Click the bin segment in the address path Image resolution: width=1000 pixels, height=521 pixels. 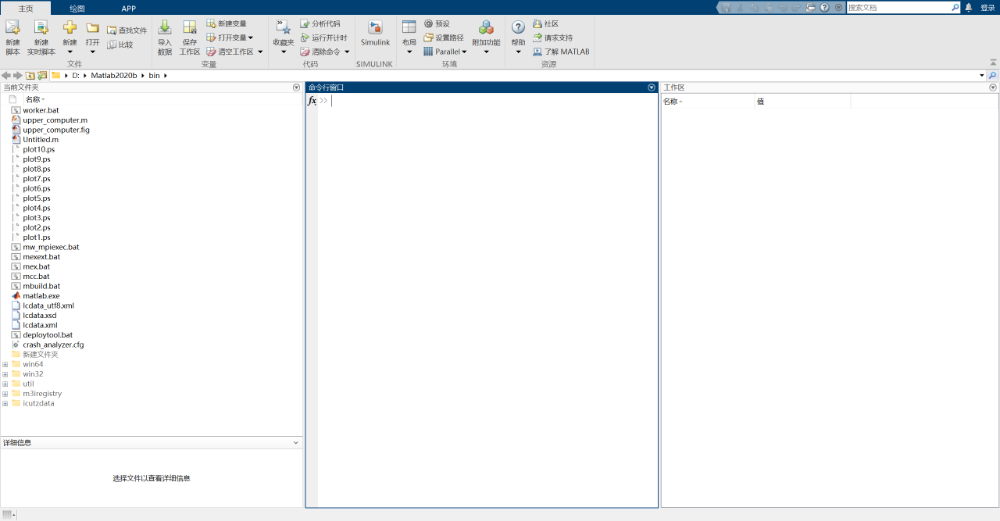(x=154, y=75)
